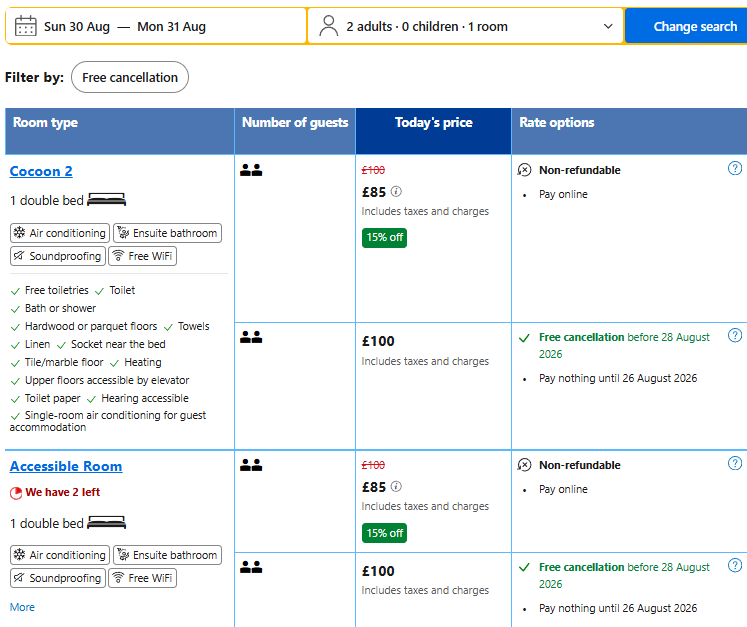Click the two-guests icon in Accessible Room £100 row

pos(251,567)
